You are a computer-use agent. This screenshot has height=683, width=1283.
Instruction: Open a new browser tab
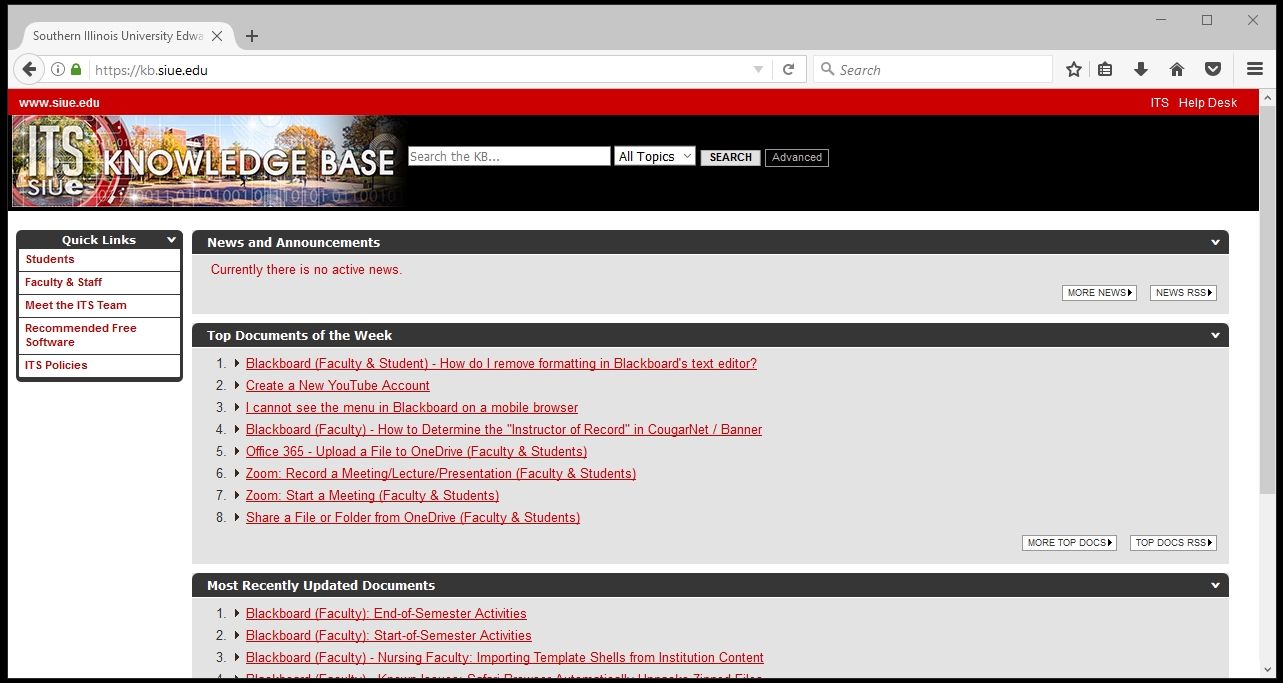(x=252, y=36)
